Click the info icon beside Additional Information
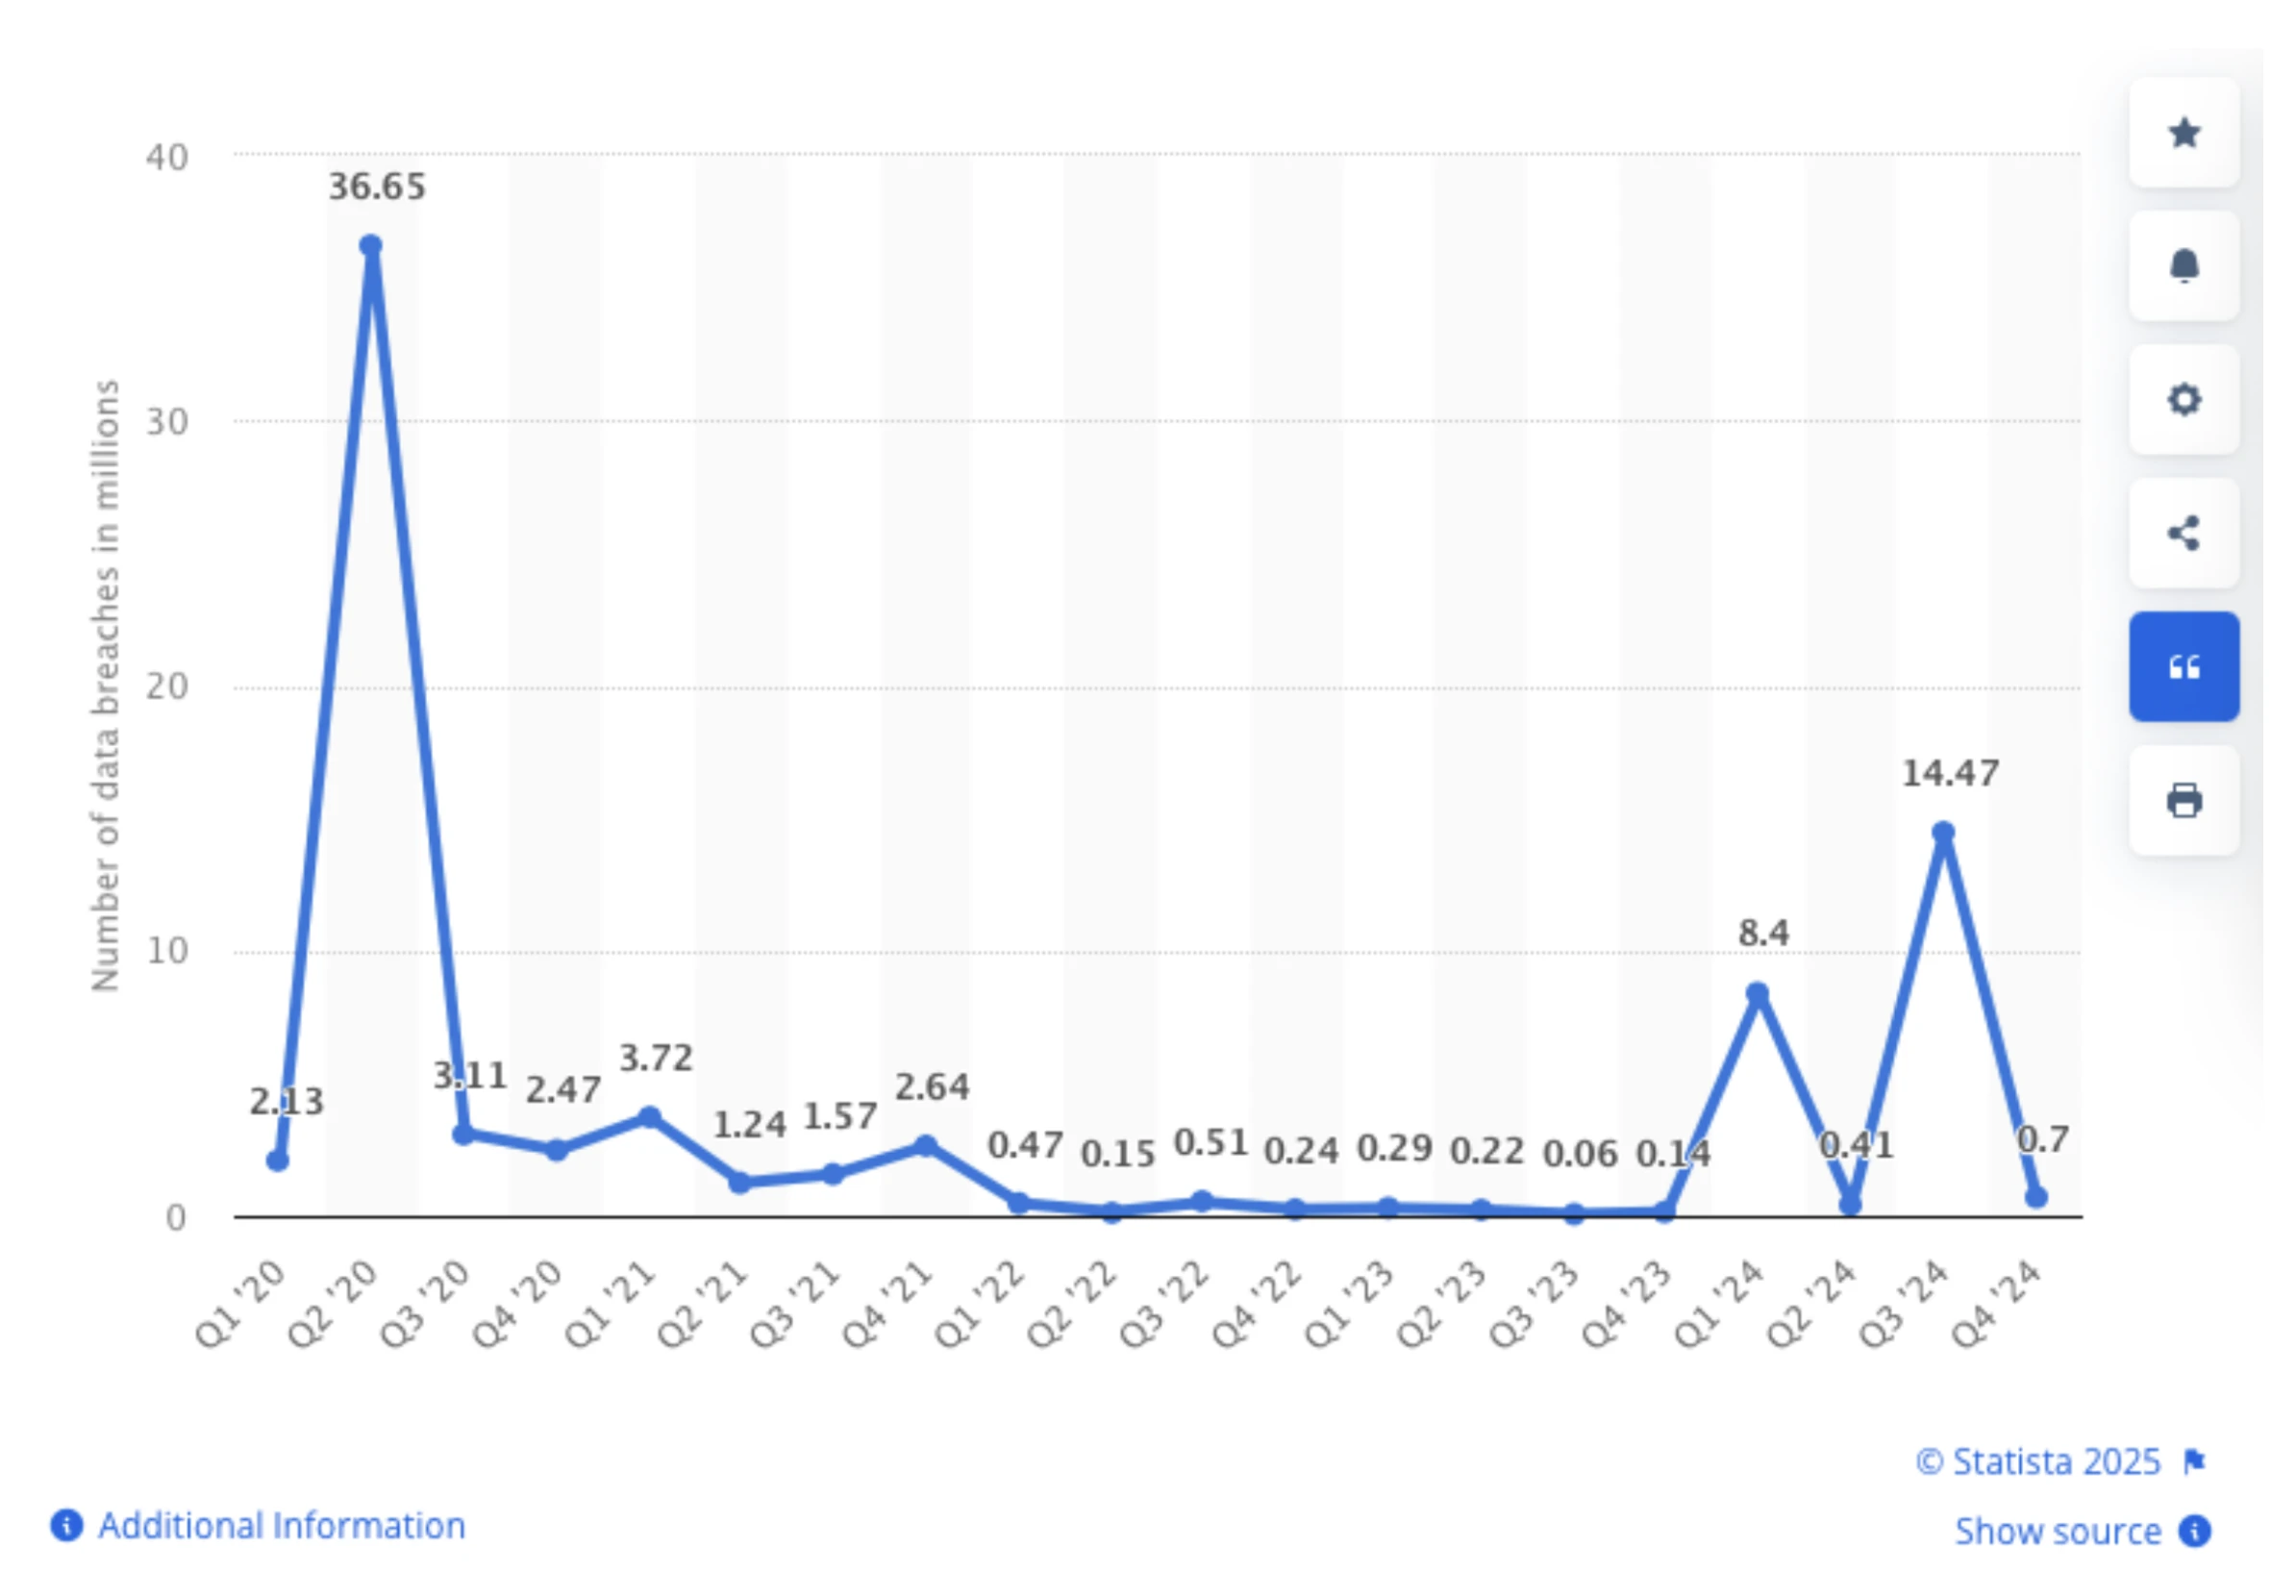2296x1596 pixels. click(x=66, y=1526)
